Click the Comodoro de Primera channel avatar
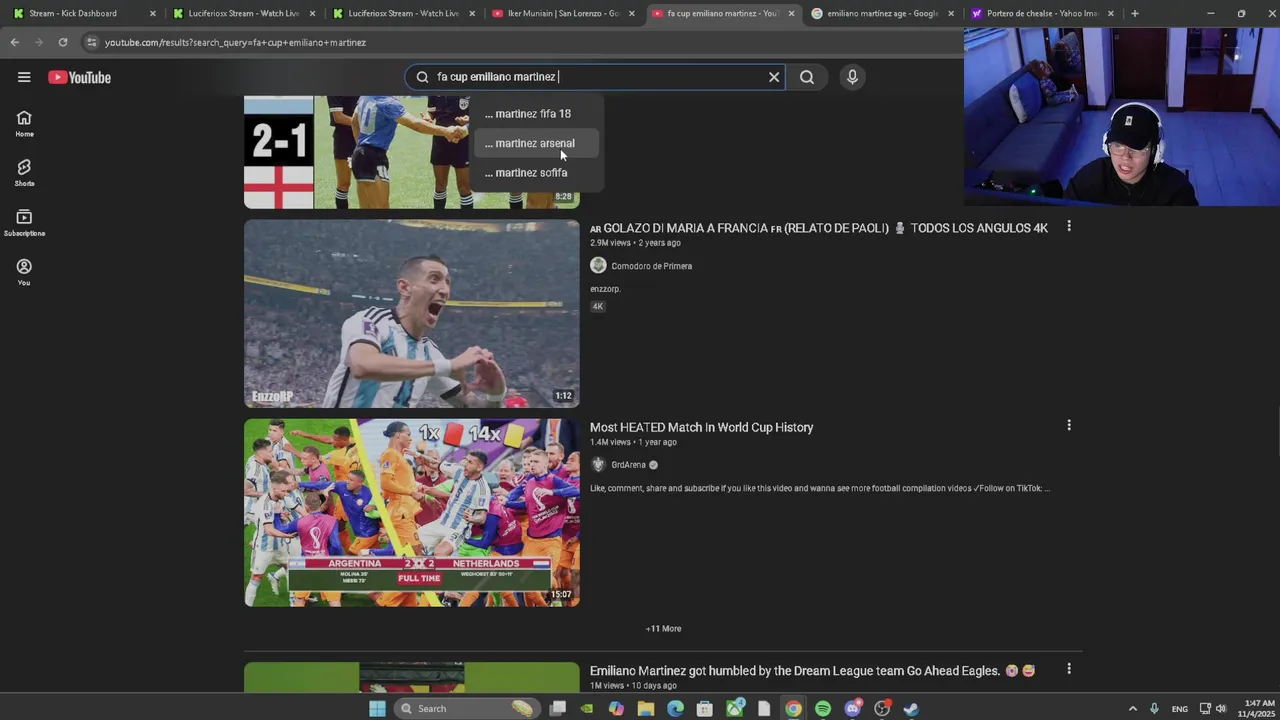Viewport: 1280px width, 720px height. coord(598,265)
